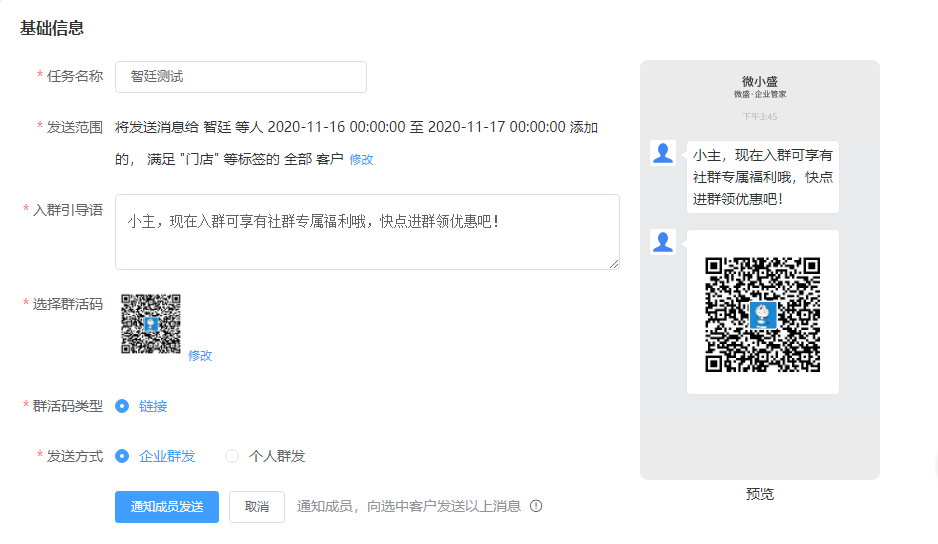
Task: Click 修改 link after 发送范围 text
Action: (361, 159)
